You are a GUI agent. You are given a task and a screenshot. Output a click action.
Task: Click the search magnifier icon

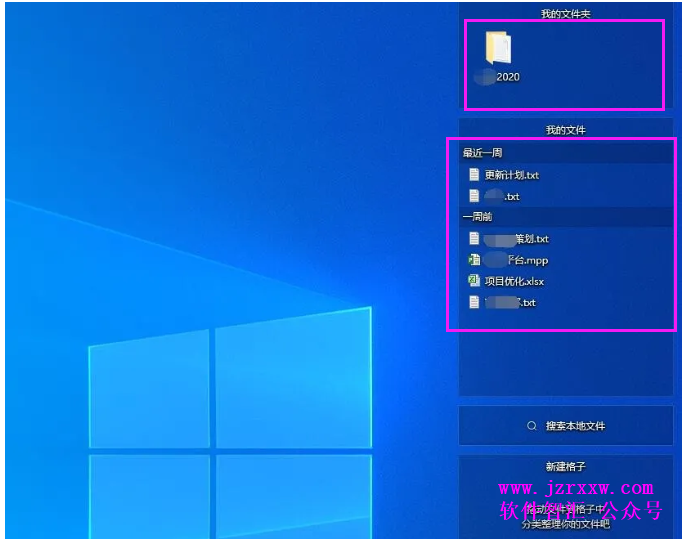[x=532, y=426]
